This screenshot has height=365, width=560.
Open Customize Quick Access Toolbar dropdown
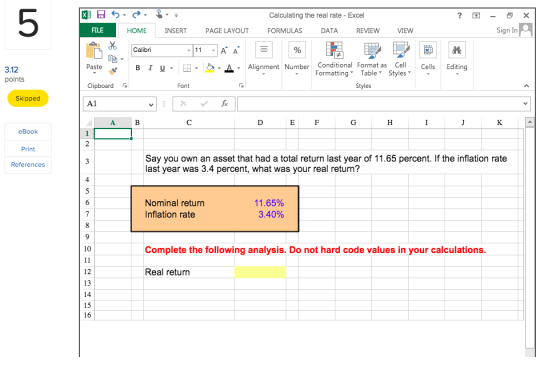(x=176, y=15)
